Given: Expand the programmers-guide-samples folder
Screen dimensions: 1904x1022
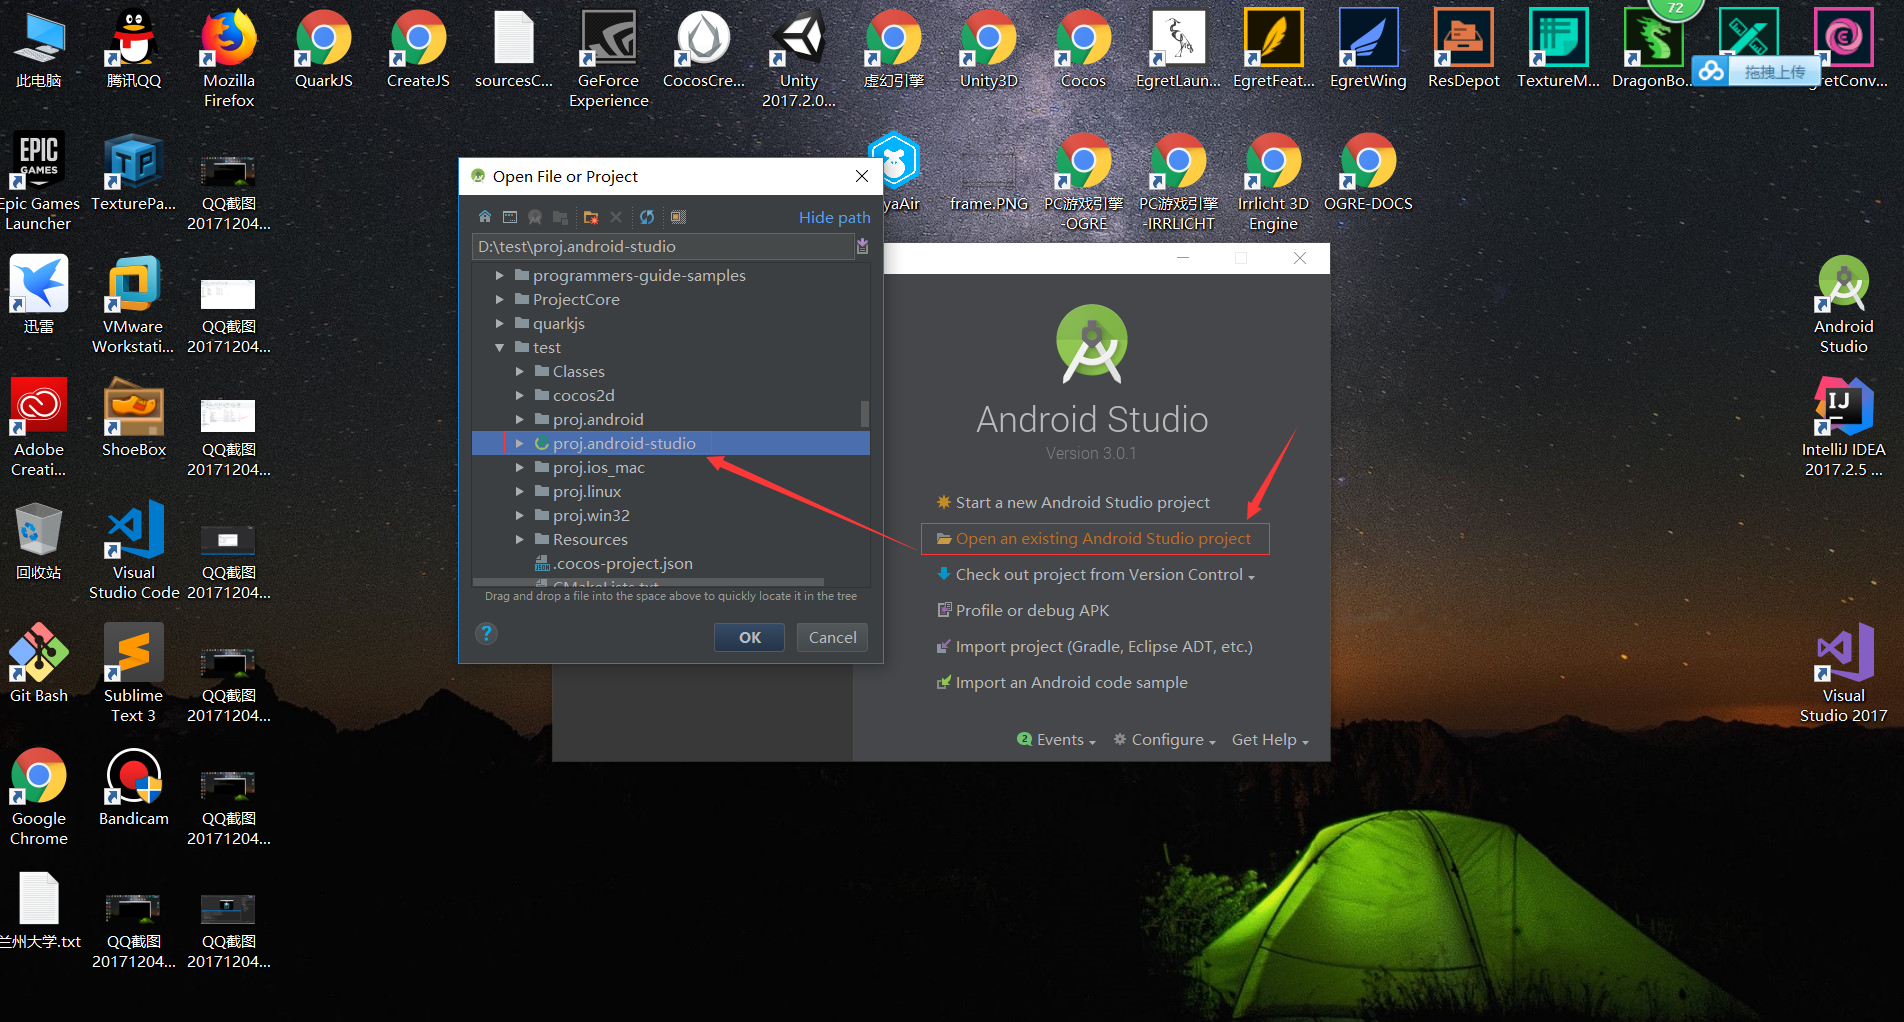Looking at the screenshot, I should coord(499,275).
